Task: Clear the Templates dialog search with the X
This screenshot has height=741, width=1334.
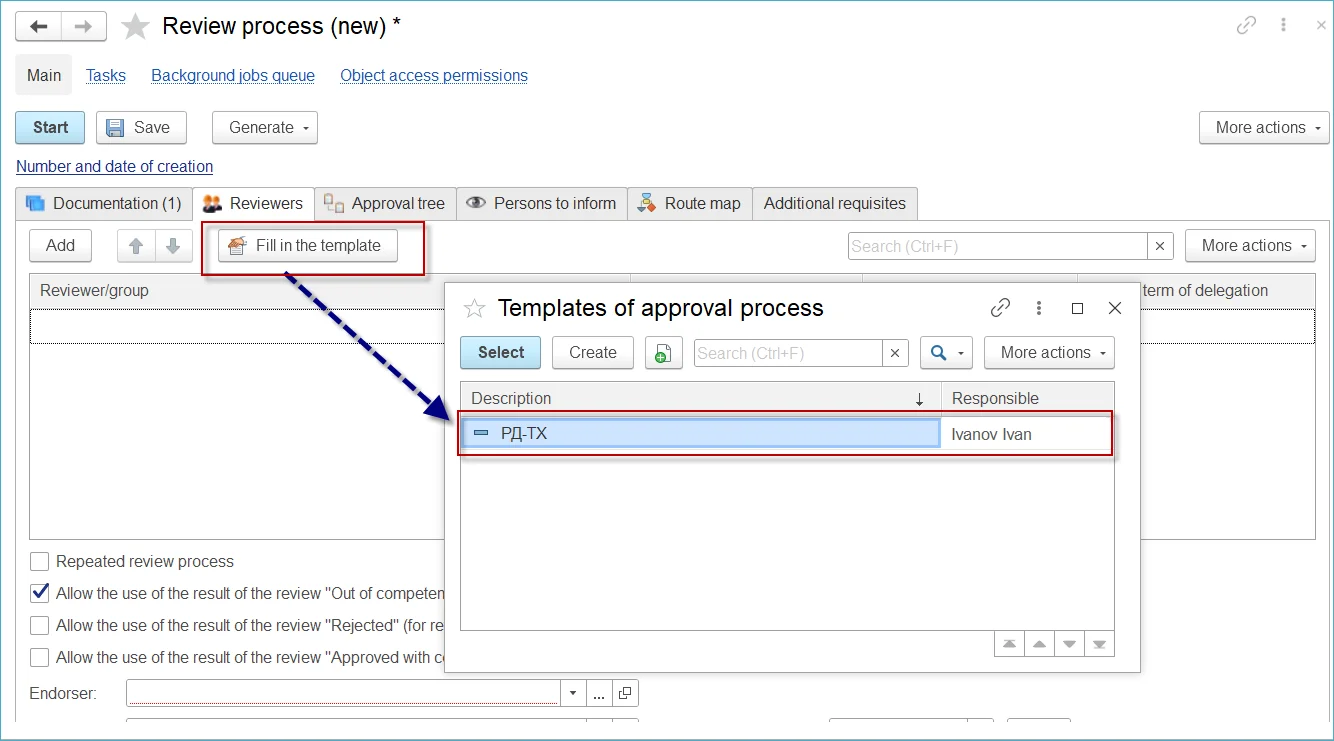Action: [895, 353]
